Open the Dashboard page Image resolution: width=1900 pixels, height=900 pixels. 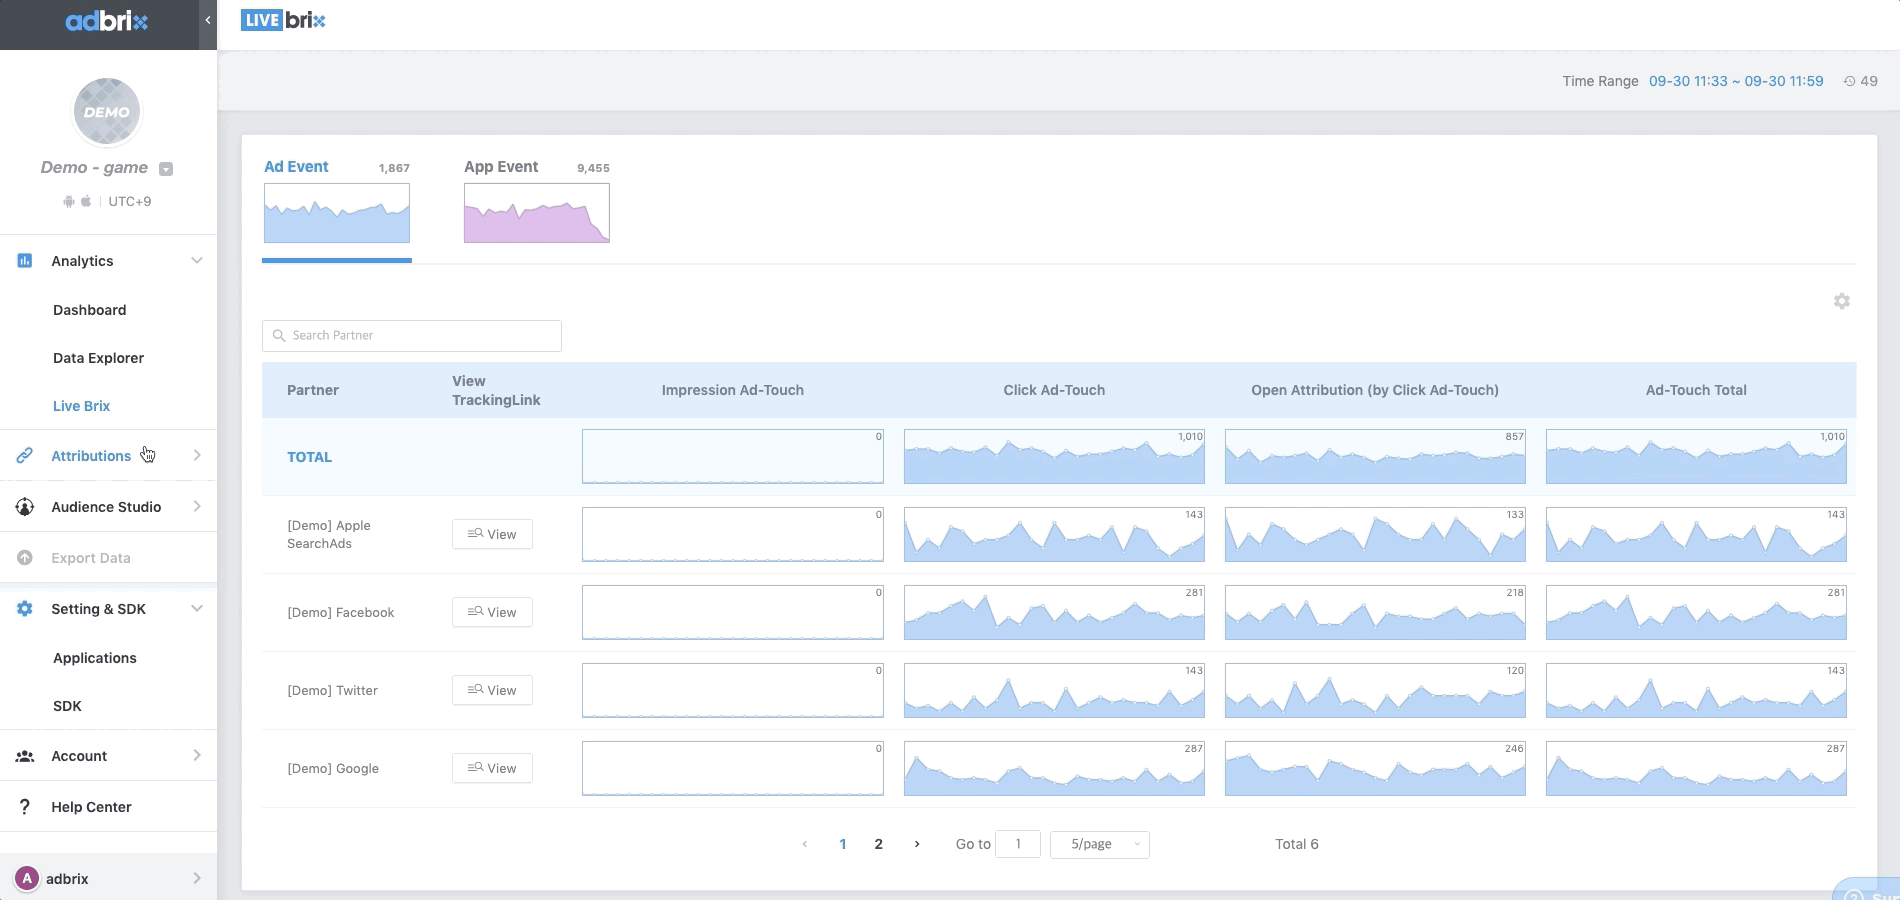coord(90,310)
